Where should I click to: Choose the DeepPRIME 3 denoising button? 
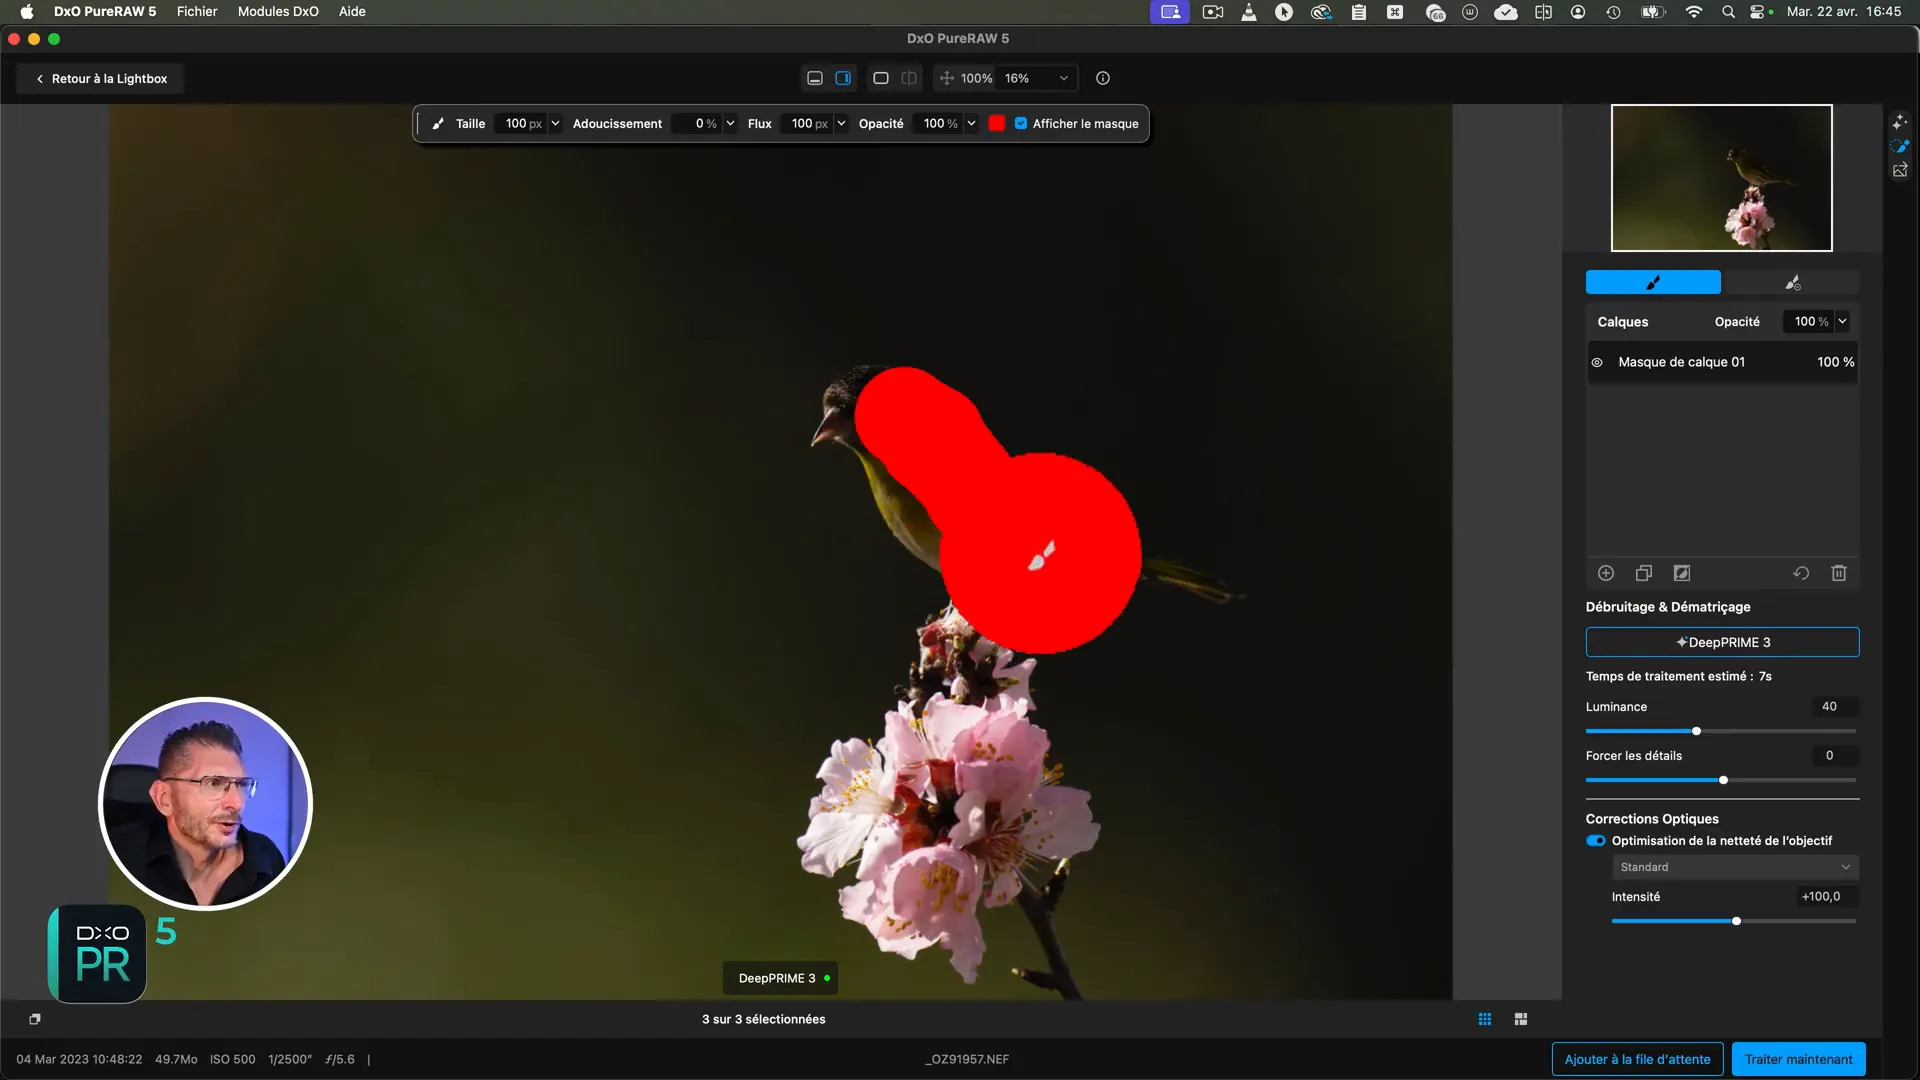[1722, 642]
